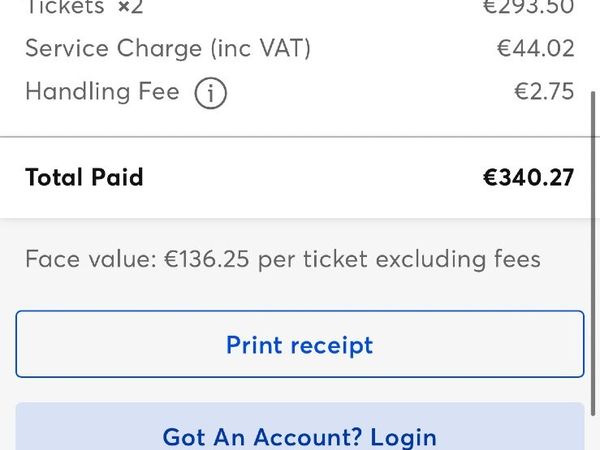Tap Got An Account? Login button
This screenshot has width=600, height=450.
(300, 426)
